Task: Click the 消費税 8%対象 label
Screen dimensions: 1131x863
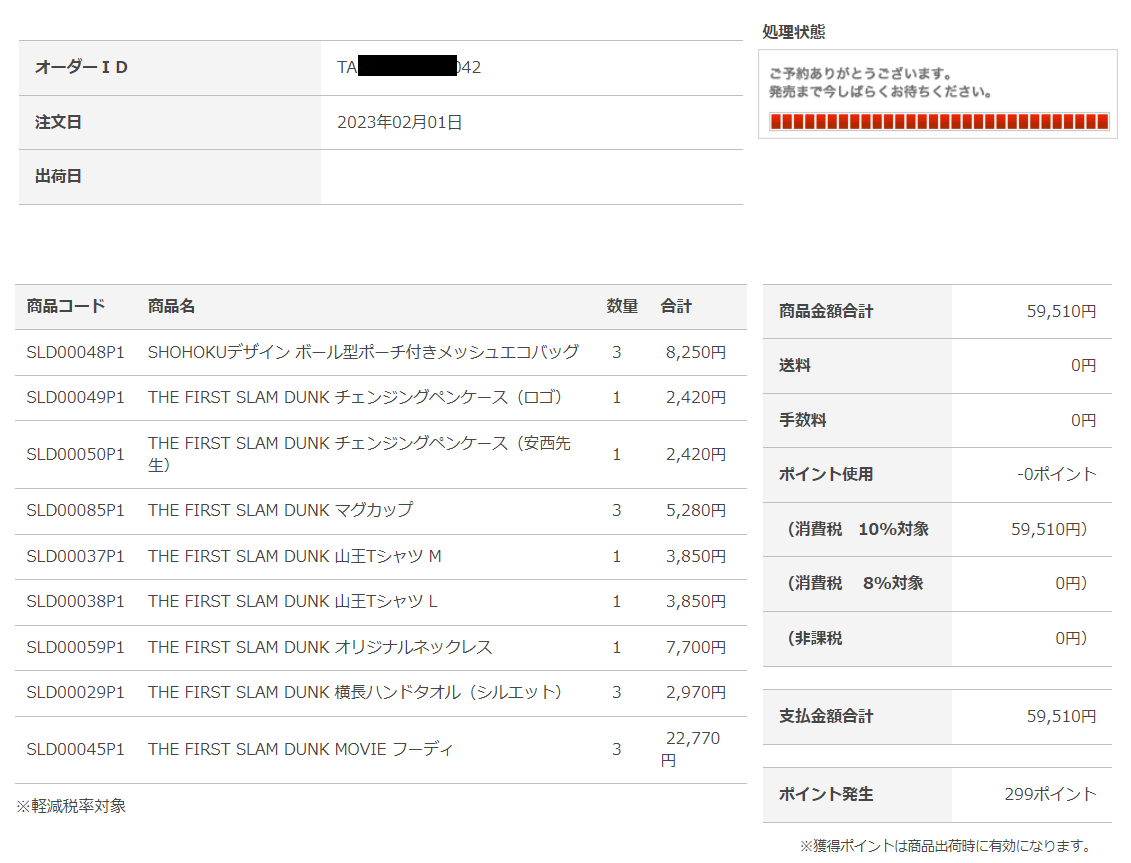Action: coord(855,583)
